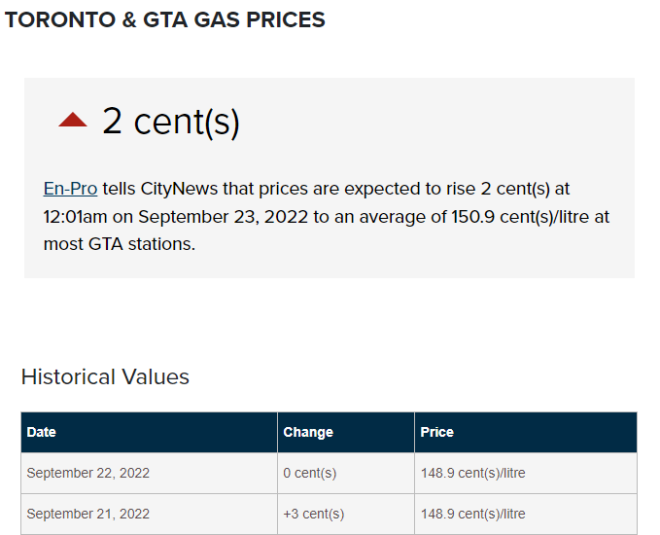Image resolution: width=660 pixels, height=535 pixels.
Task: Click the grey gas price forecast panel
Action: 329,178
